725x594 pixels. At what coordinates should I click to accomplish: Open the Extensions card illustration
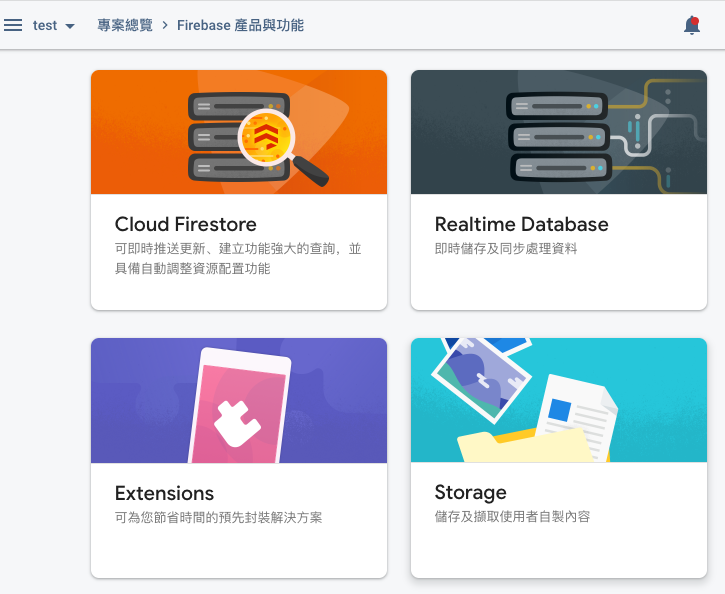pyautogui.click(x=239, y=400)
